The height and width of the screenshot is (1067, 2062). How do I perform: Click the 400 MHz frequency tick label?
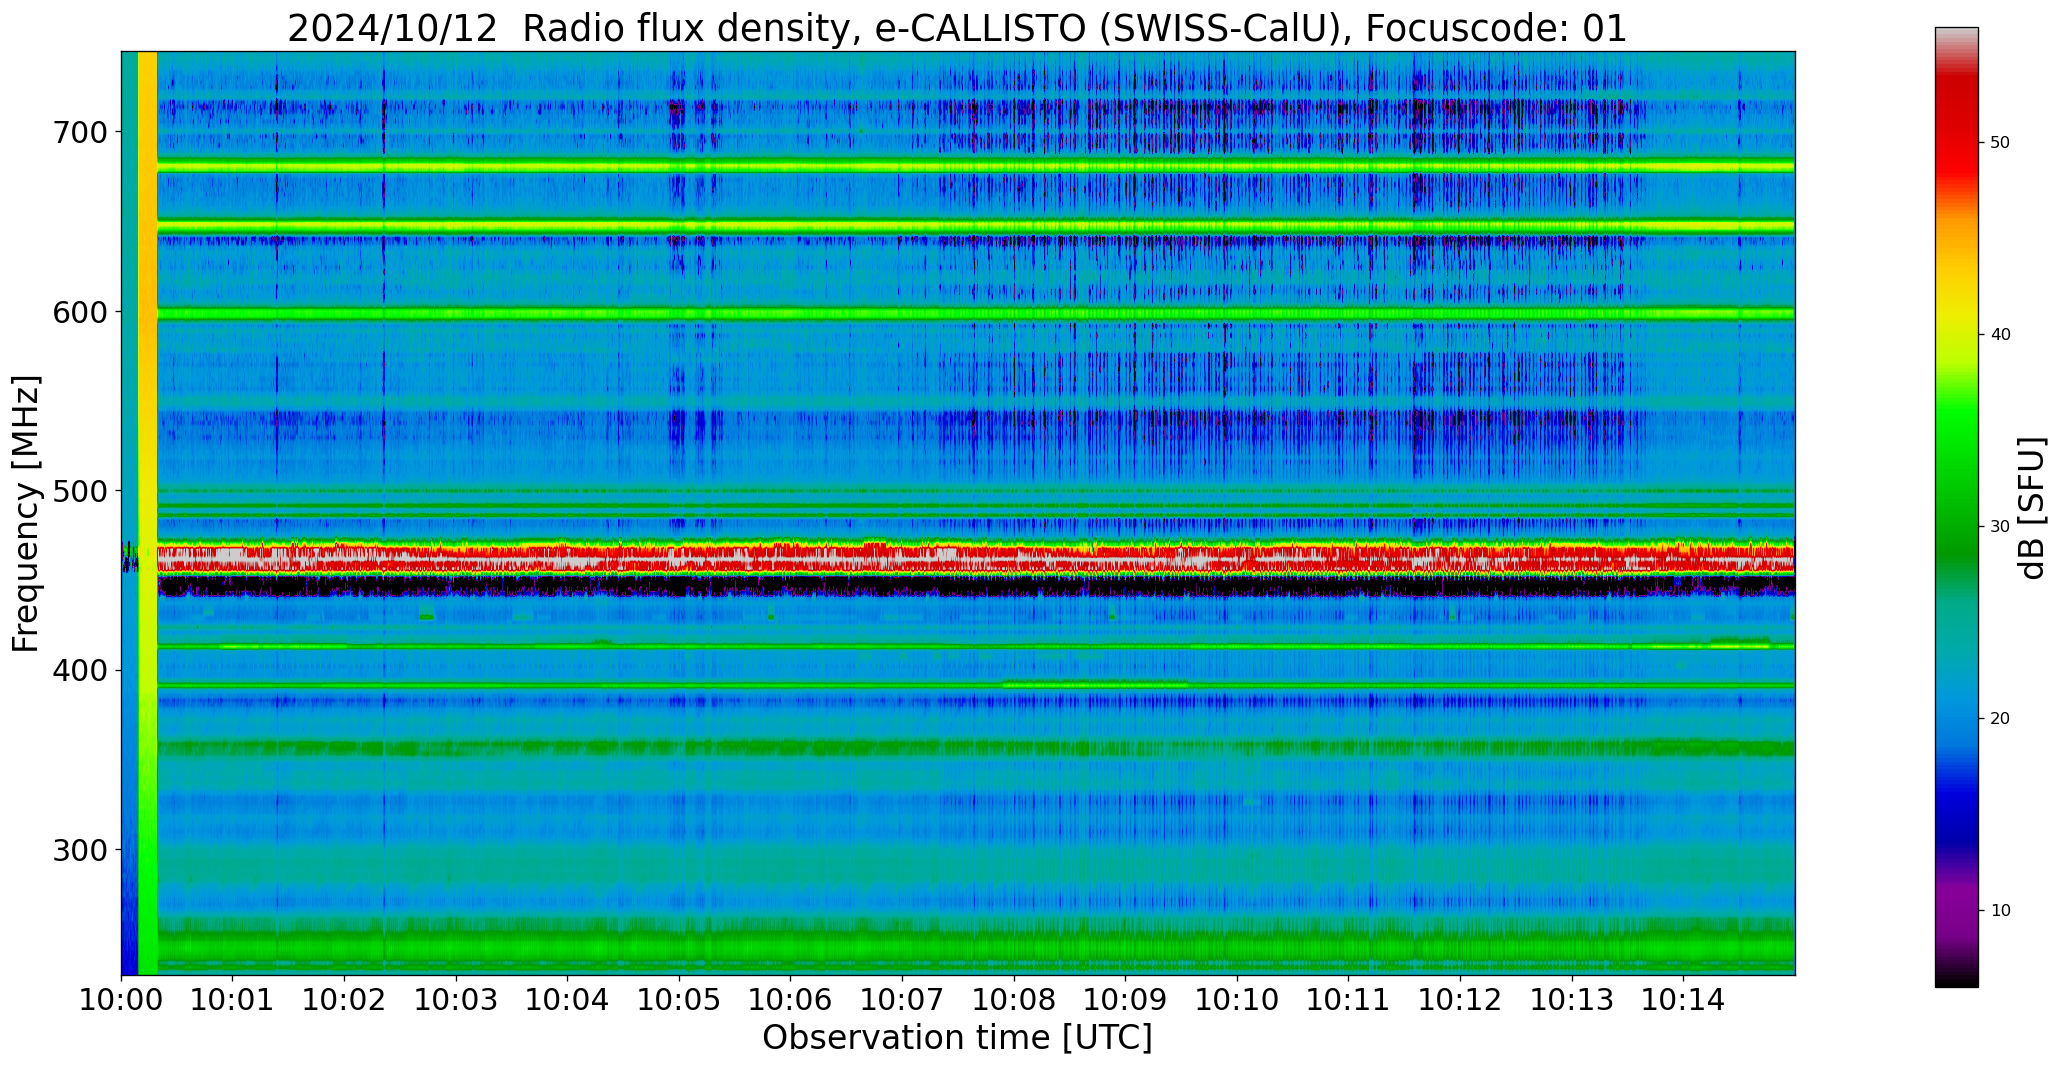pyautogui.click(x=80, y=670)
